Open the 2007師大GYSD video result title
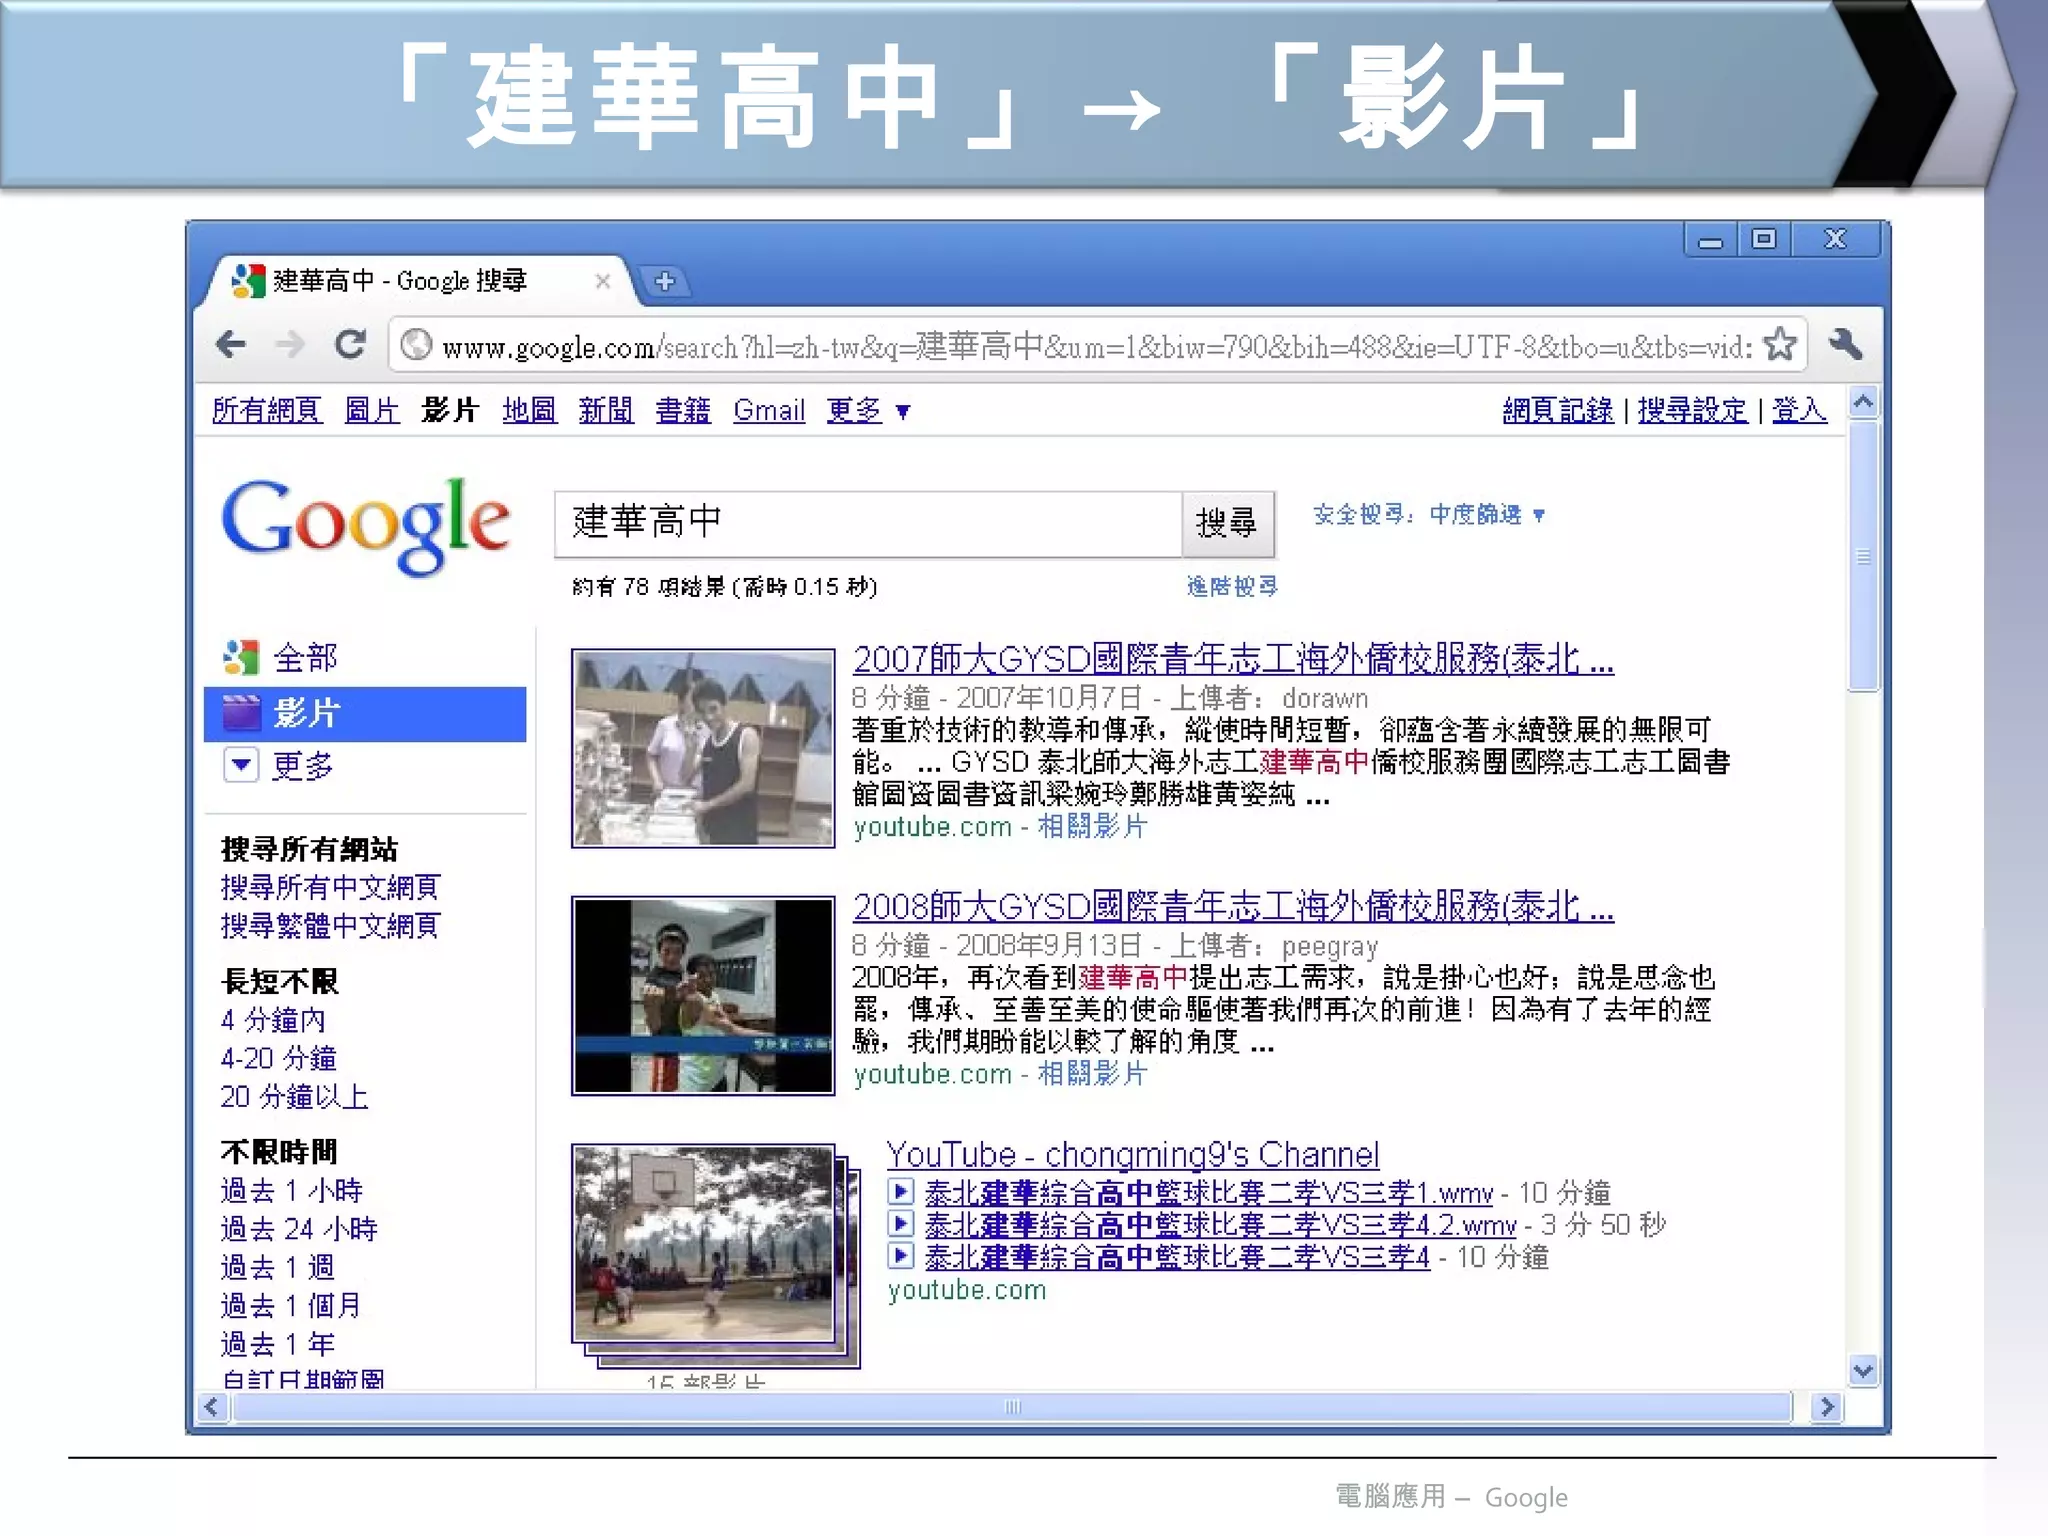Screen dimensions: 2048x1536 point(1233,659)
